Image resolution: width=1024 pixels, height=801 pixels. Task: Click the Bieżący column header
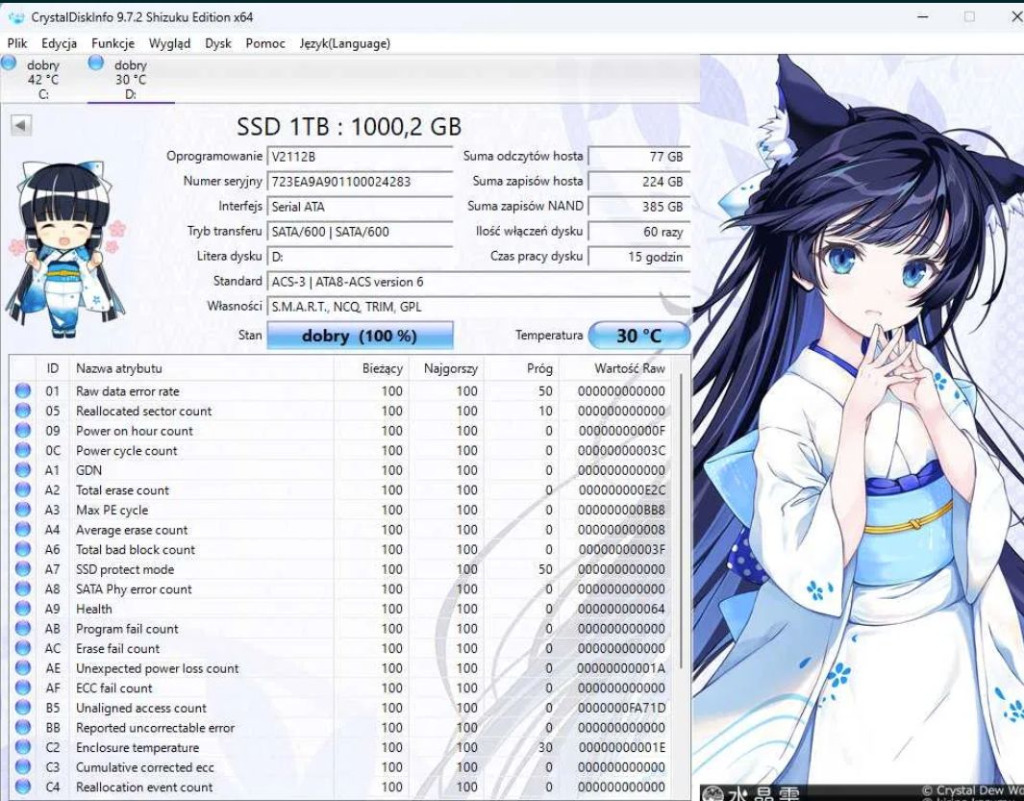pyautogui.click(x=372, y=368)
